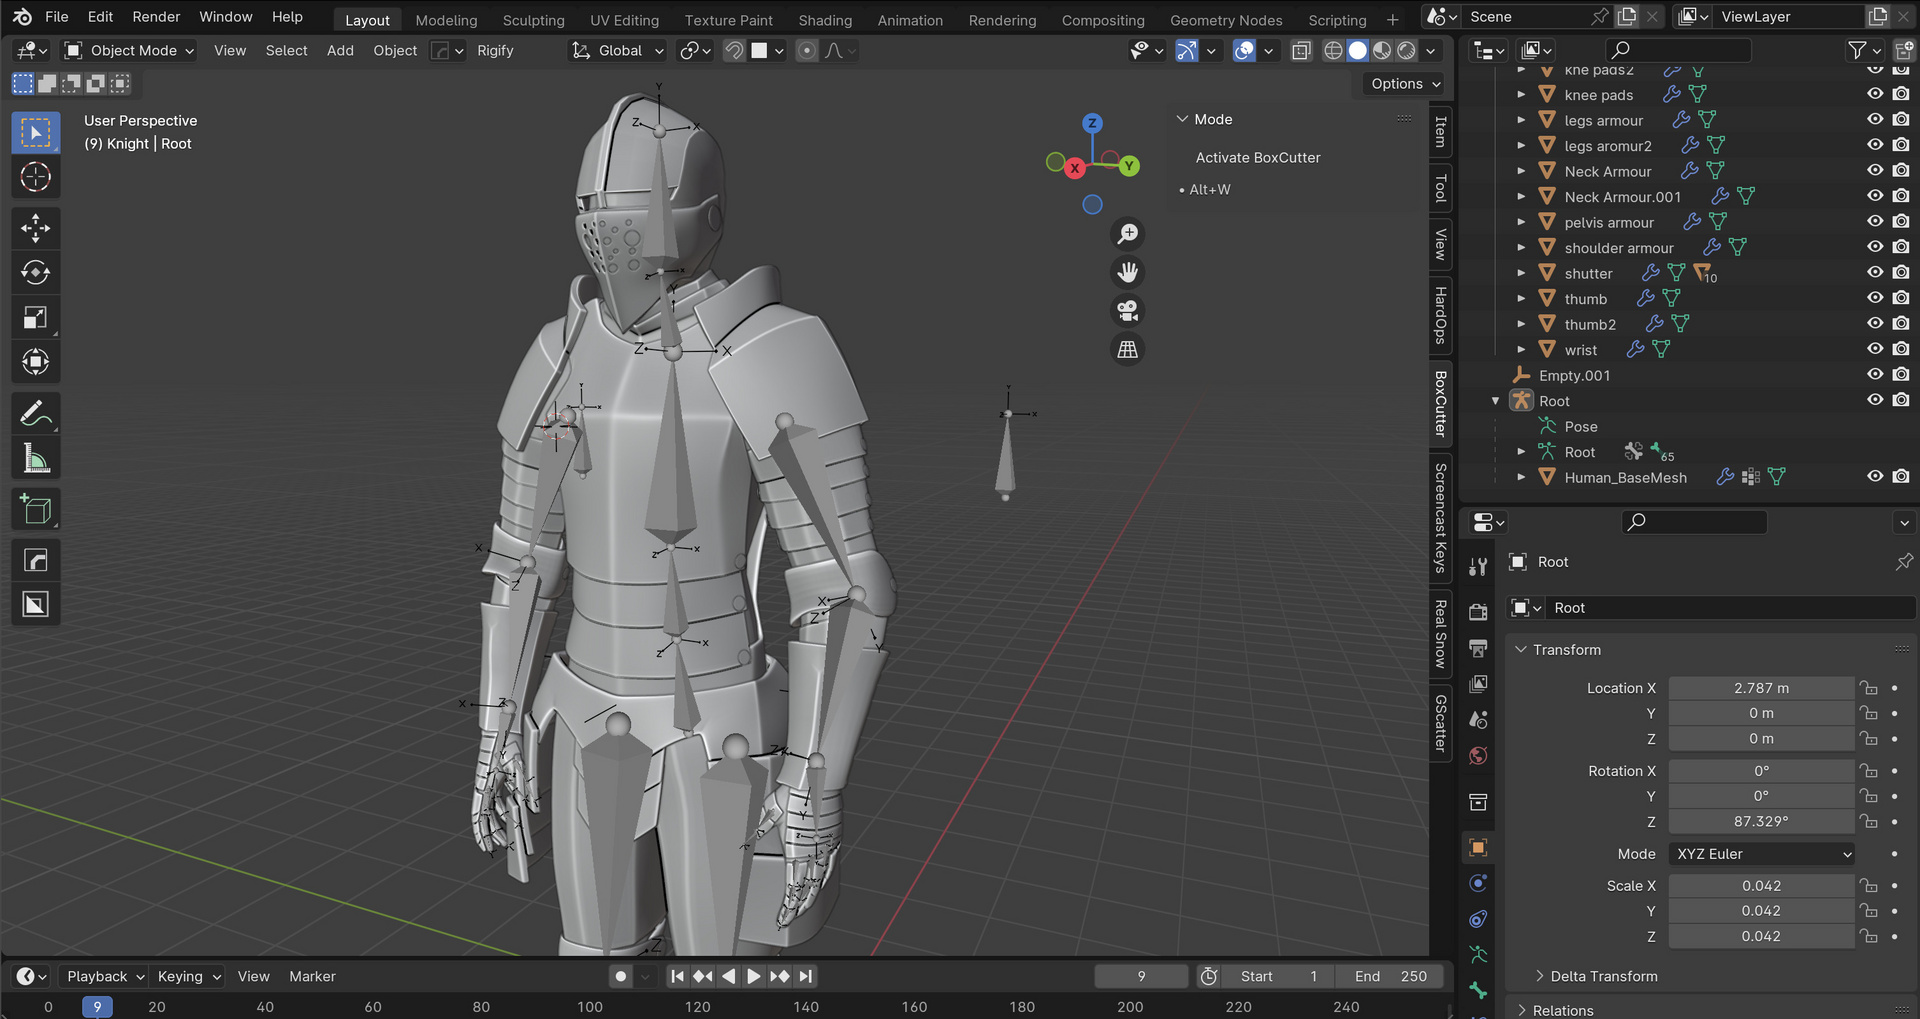Viewport: 1920px width, 1019px height.
Task: Select the Annotate tool
Action: click(36, 413)
